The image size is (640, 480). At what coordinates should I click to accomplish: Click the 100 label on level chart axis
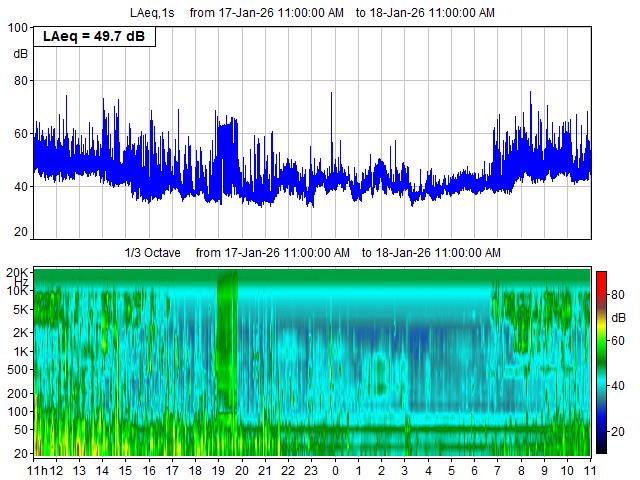(17, 28)
